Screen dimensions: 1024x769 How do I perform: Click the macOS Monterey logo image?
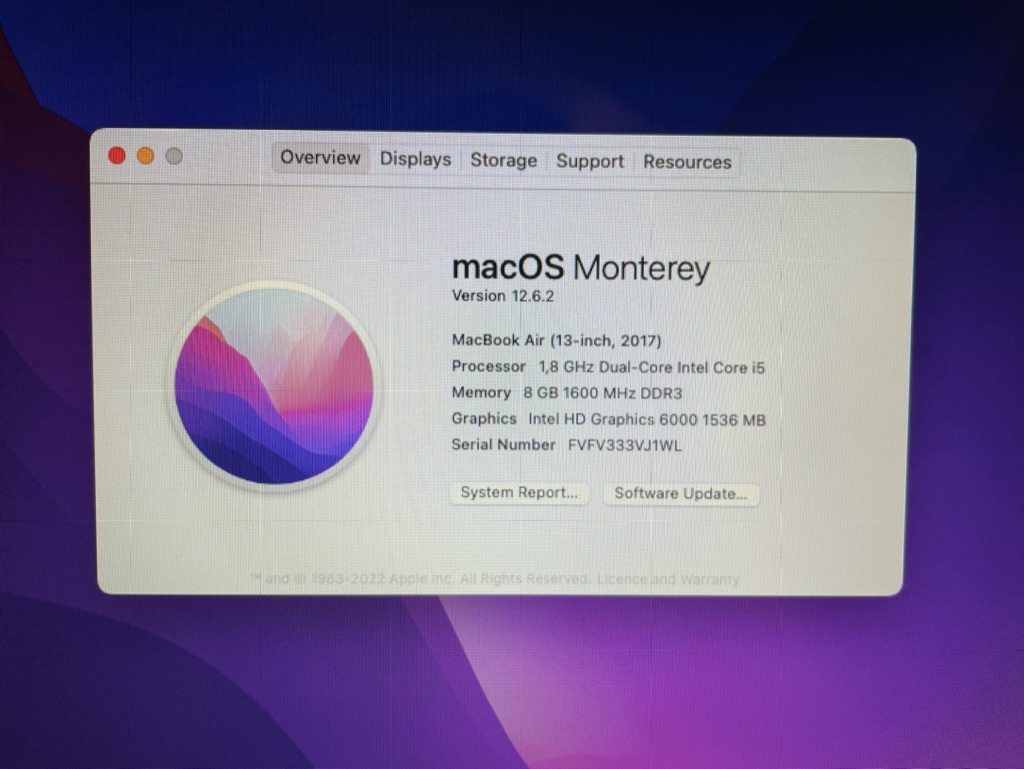point(274,386)
